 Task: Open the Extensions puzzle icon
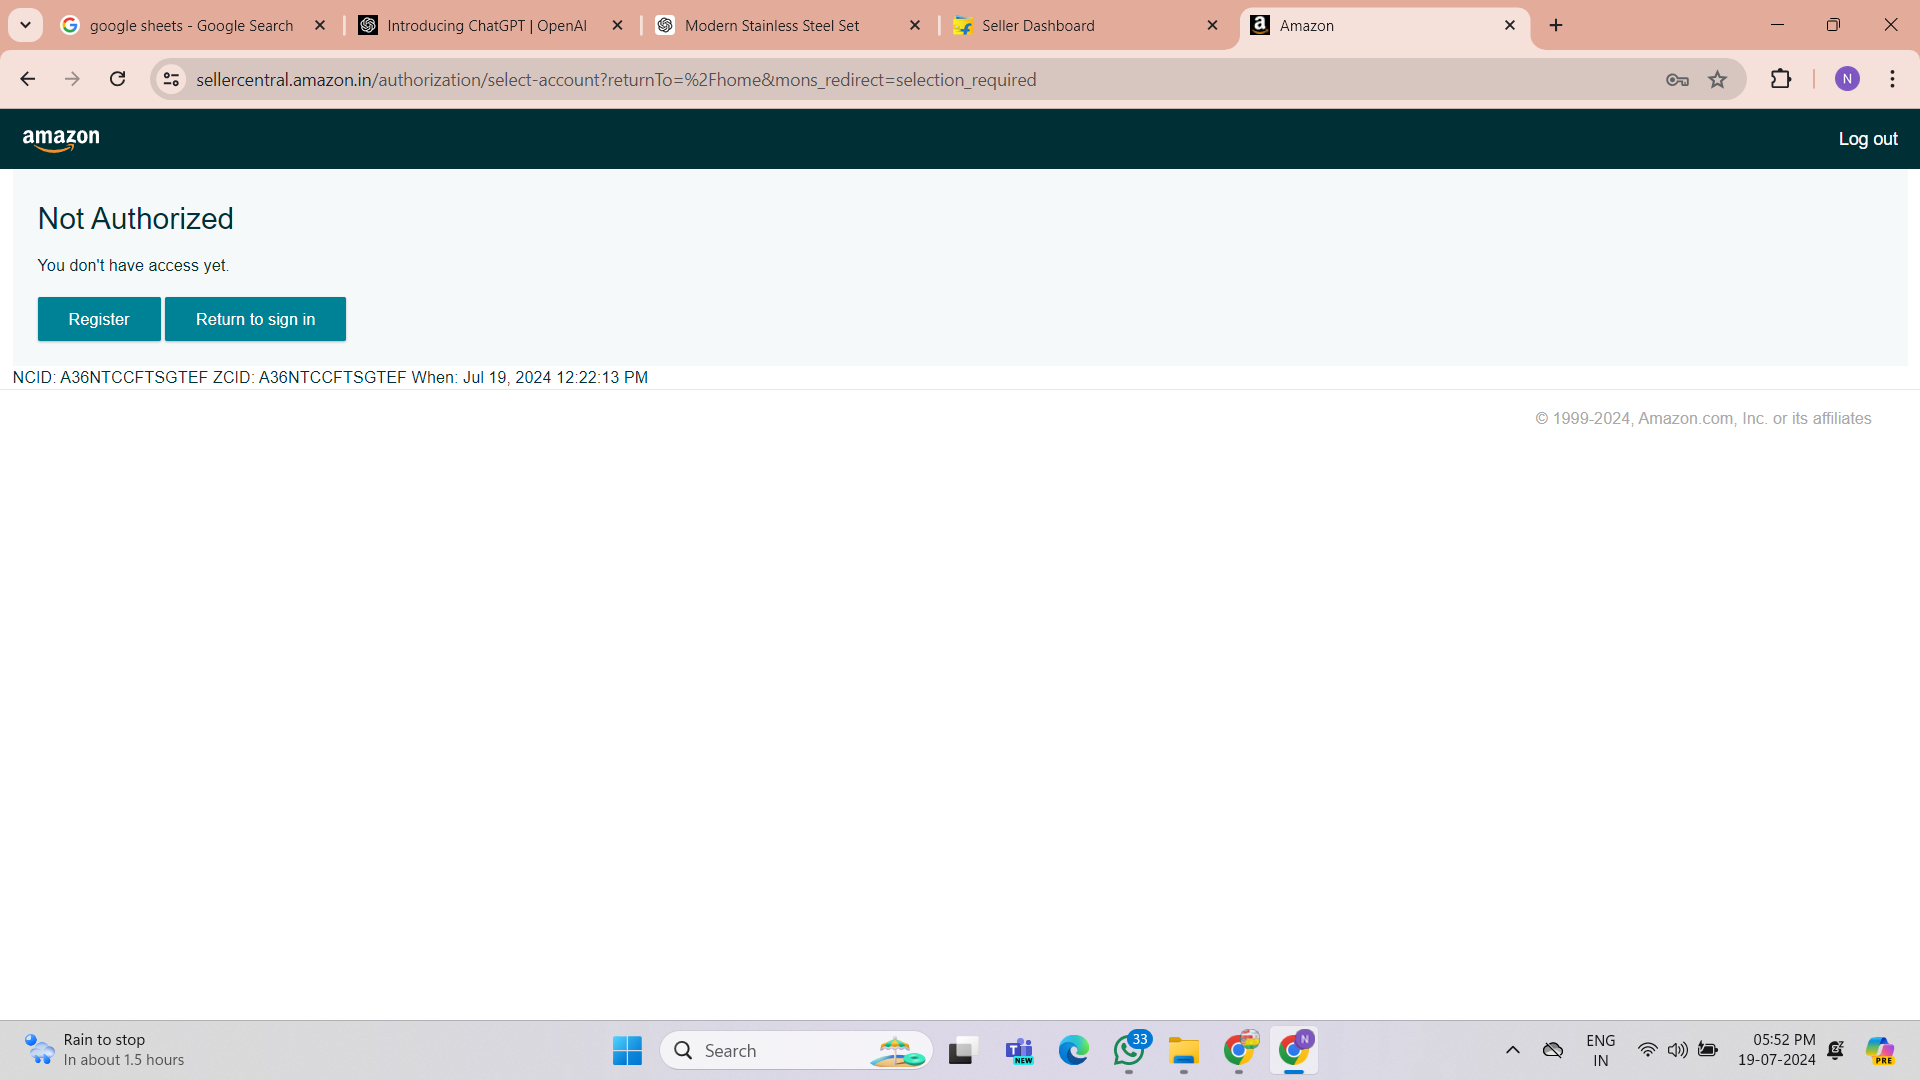click(x=1781, y=79)
